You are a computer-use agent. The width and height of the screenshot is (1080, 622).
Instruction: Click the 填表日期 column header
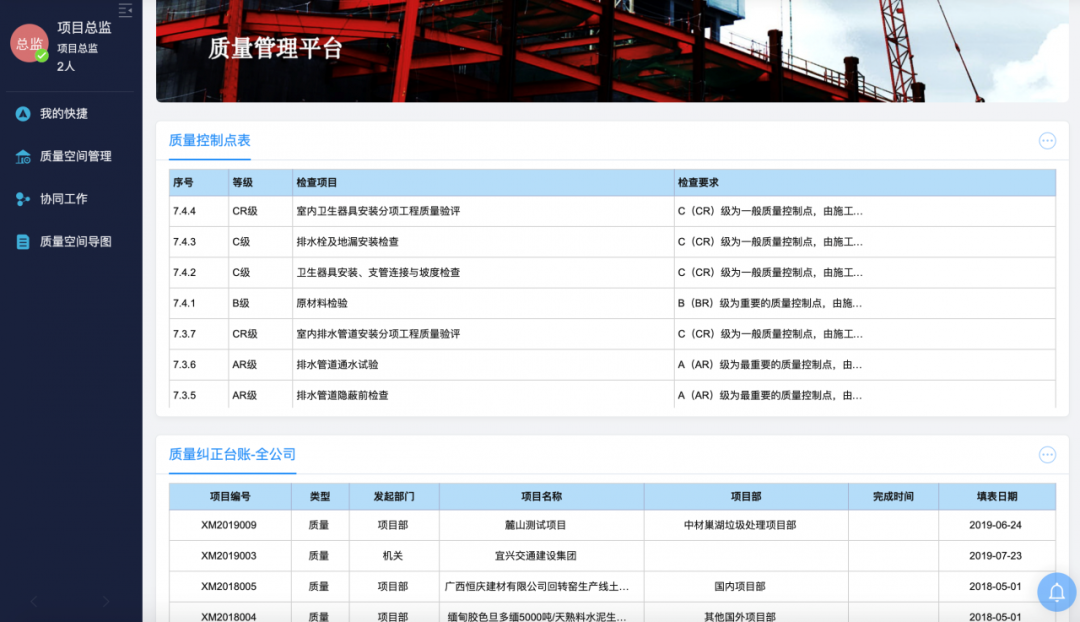(997, 497)
